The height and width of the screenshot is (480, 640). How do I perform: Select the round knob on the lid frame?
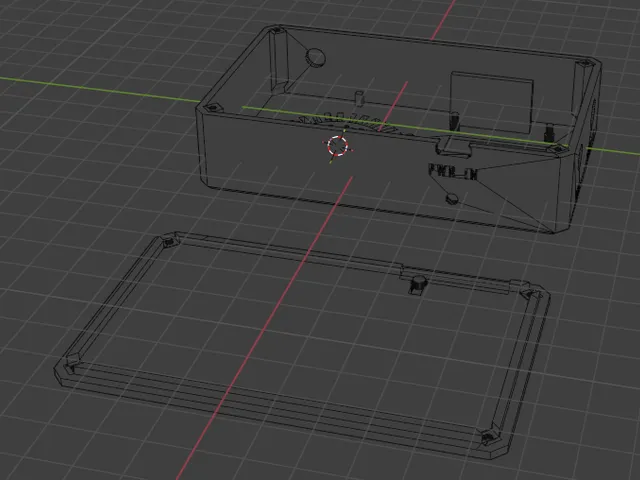click(418, 284)
